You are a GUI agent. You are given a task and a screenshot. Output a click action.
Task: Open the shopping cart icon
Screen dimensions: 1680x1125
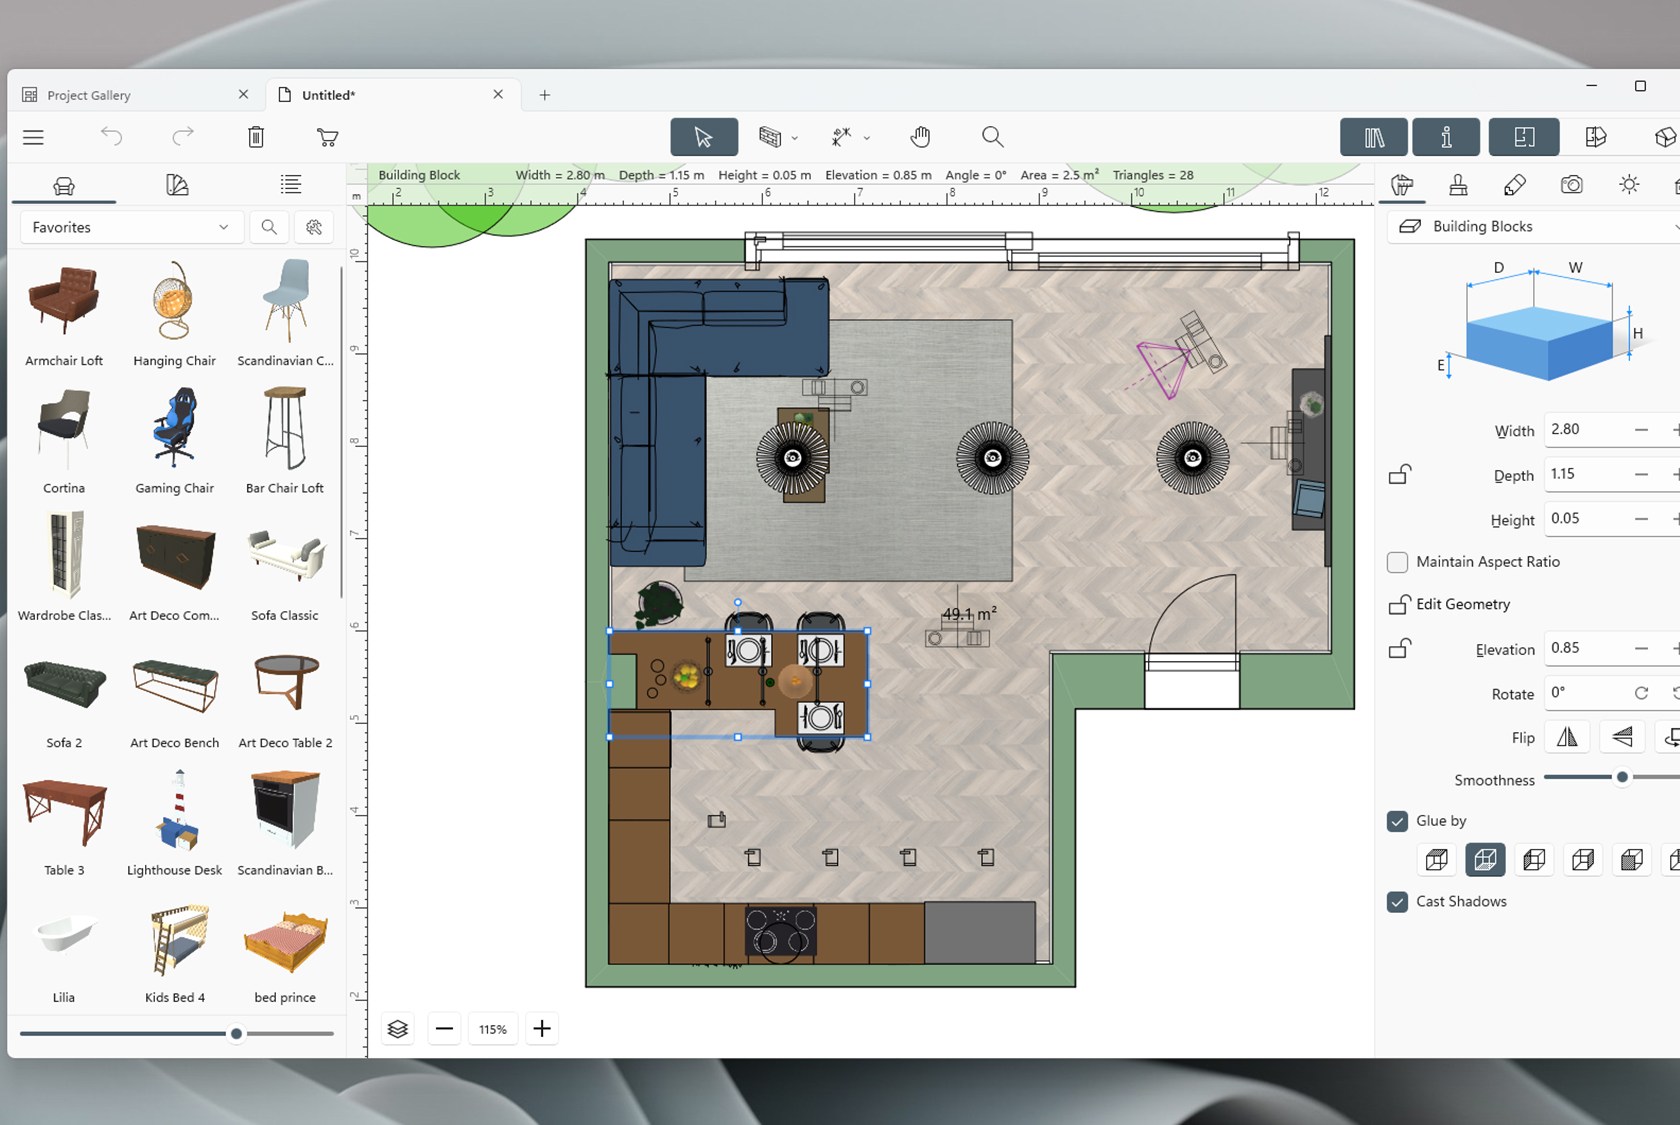(x=327, y=137)
